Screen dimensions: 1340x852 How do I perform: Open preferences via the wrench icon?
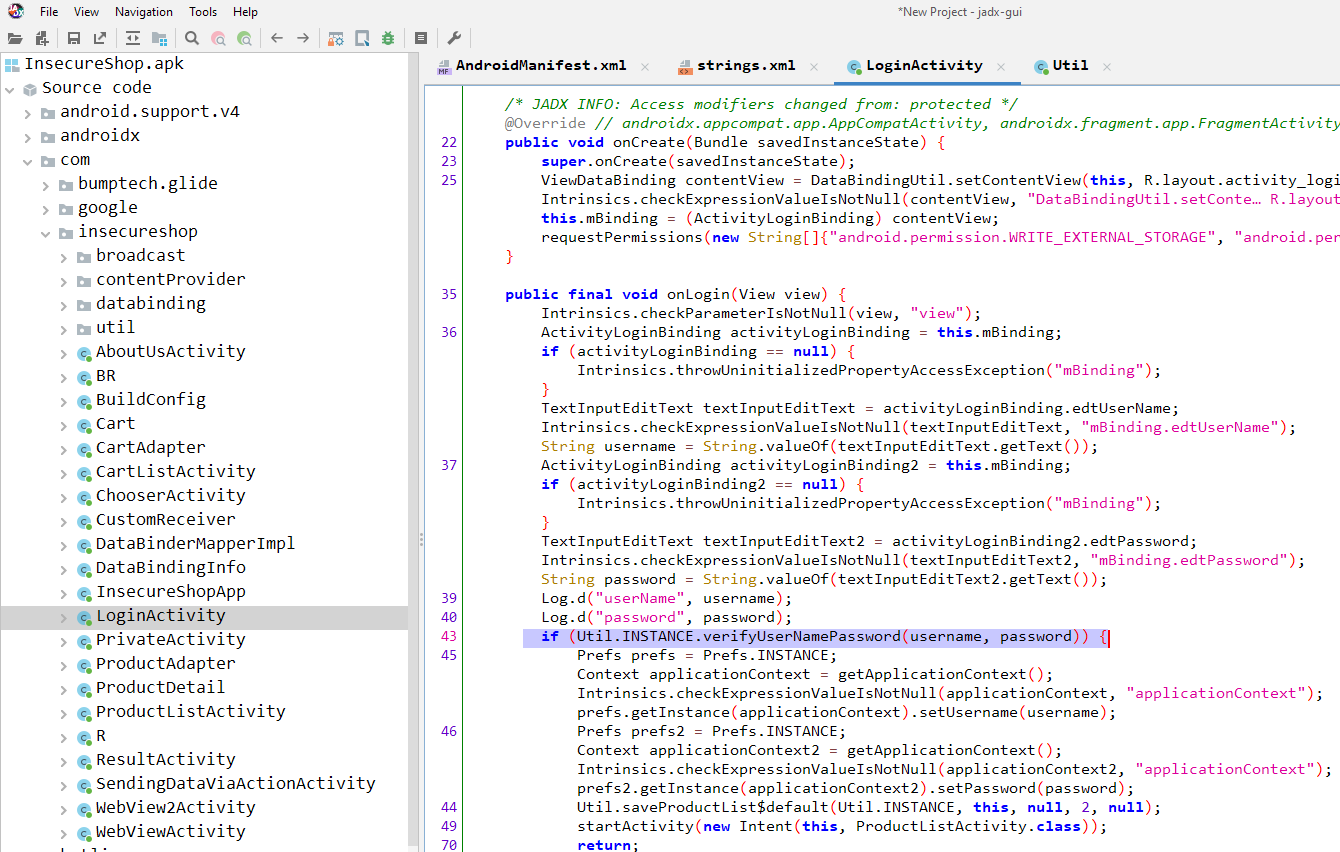453,38
